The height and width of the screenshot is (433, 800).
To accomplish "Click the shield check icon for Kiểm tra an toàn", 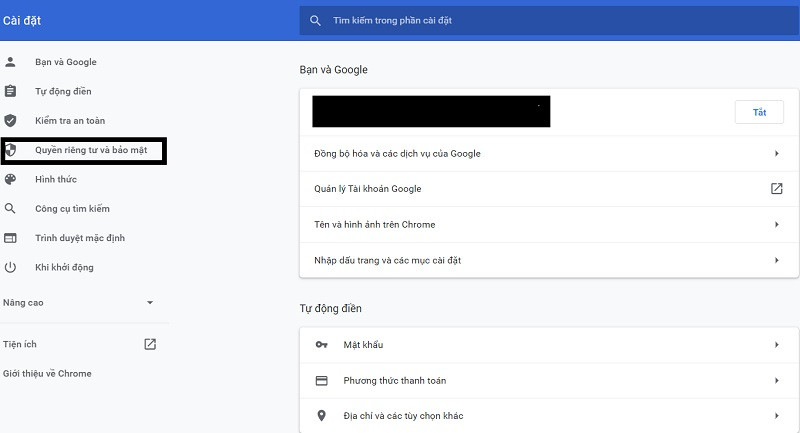I will [x=11, y=121].
